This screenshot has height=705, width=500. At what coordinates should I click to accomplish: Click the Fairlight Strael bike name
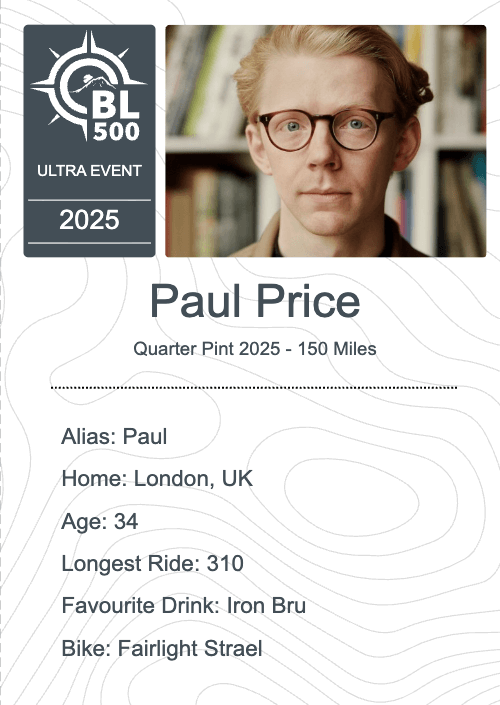coord(190,648)
